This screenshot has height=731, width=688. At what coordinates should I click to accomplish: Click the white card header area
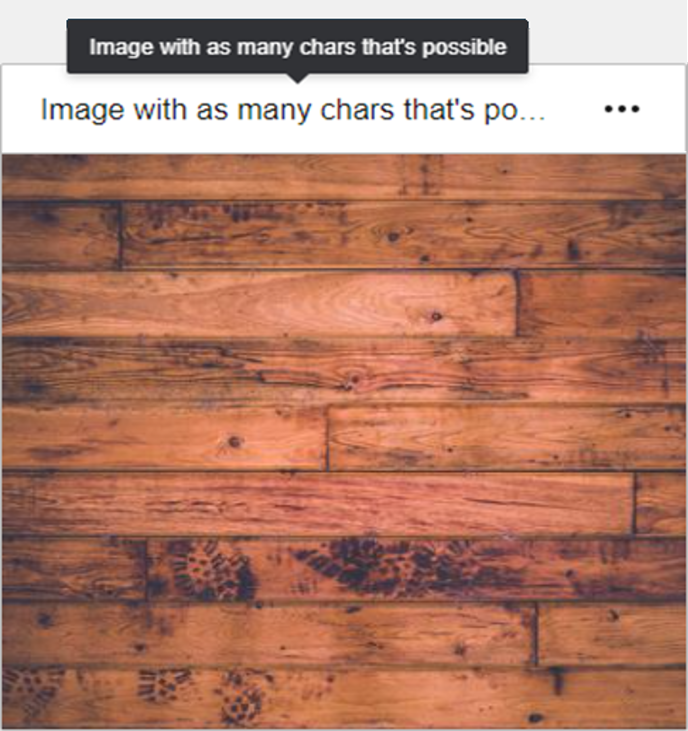tap(344, 109)
